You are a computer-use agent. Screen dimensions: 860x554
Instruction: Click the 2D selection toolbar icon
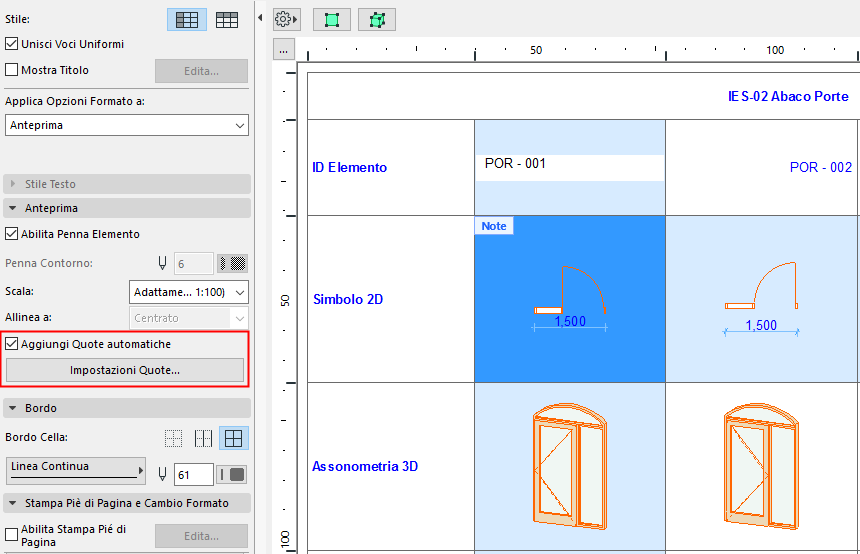click(x=331, y=20)
